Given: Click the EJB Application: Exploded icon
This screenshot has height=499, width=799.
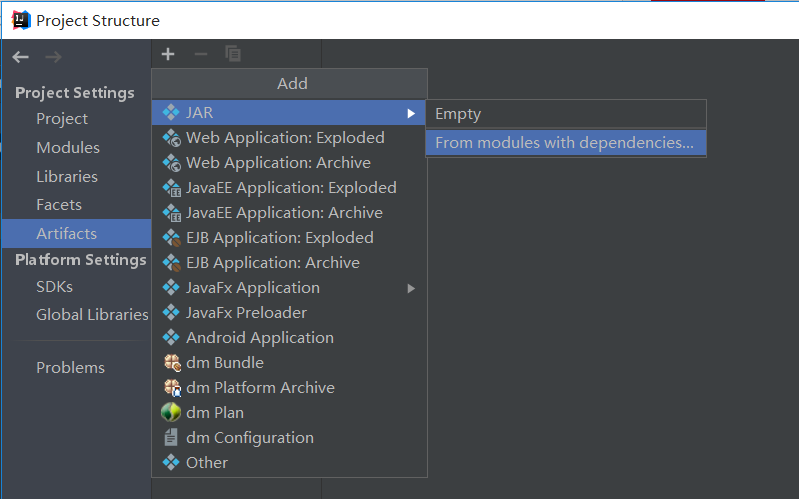Looking at the screenshot, I should click(171, 238).
